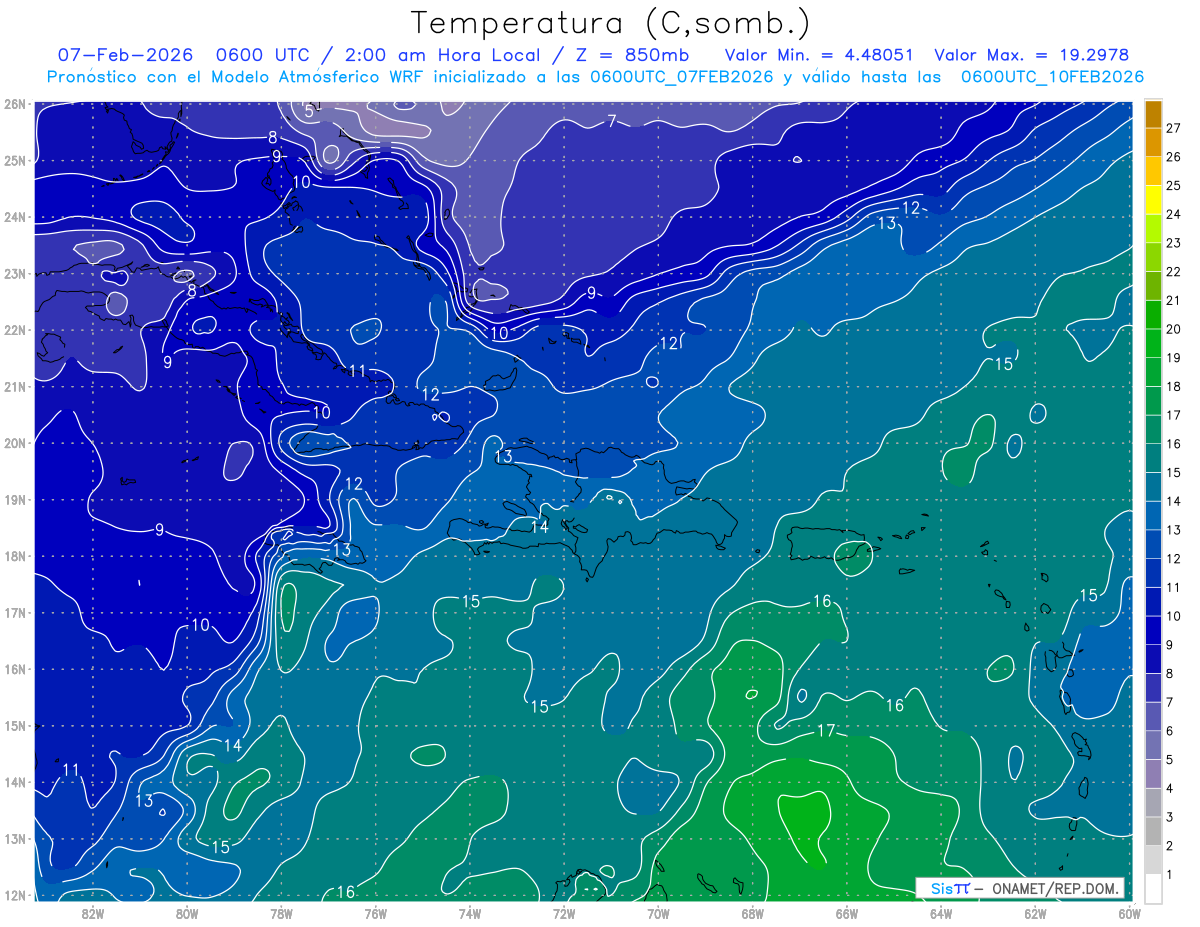Screen dimensions: 1200x927
Task: Click the "66W" longitude axis label
Action: [847, 913]
